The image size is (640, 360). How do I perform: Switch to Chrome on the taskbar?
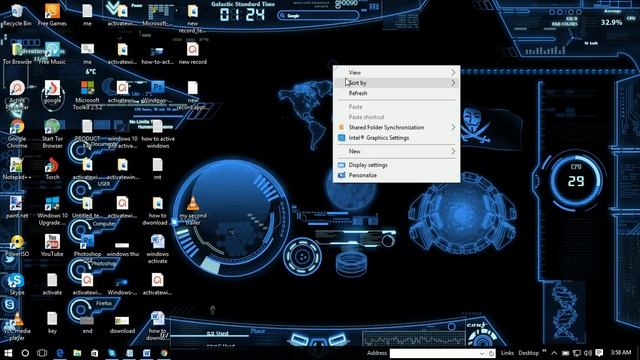(x=164, y=353)
